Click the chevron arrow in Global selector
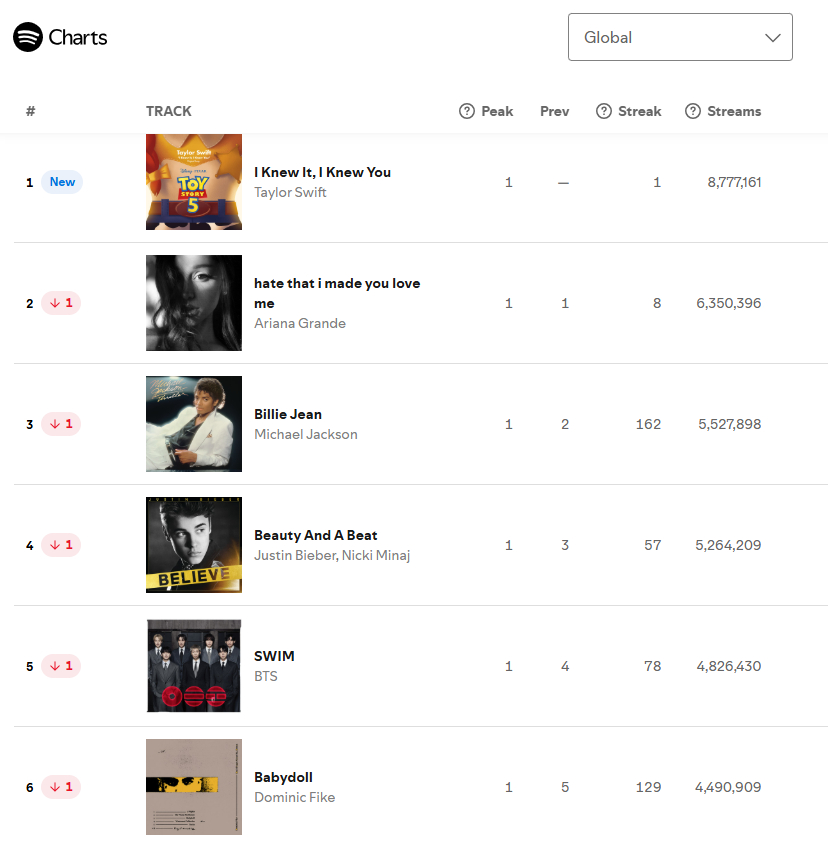This screenshot has width=828, height=845. pos(773,38)
